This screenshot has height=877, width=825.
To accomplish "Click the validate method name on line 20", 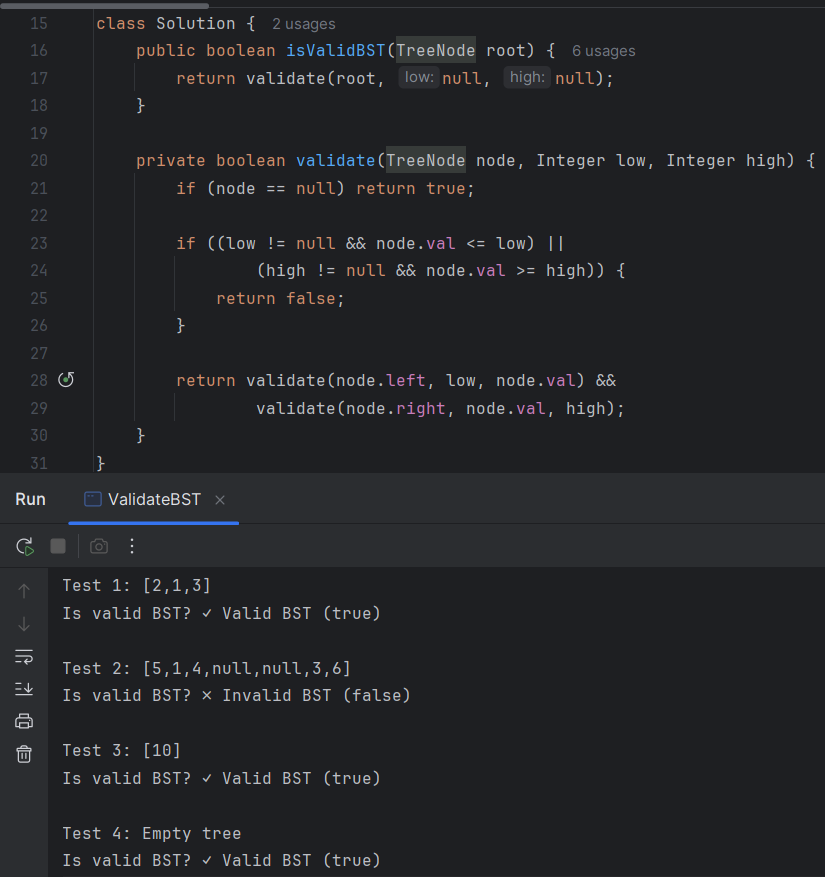I will click(x=336, y=160).
